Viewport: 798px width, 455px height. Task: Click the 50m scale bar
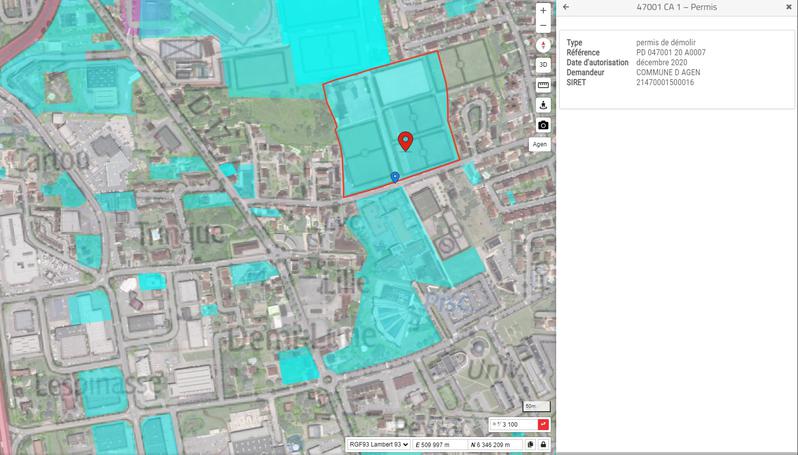click(x=537, y=407)
